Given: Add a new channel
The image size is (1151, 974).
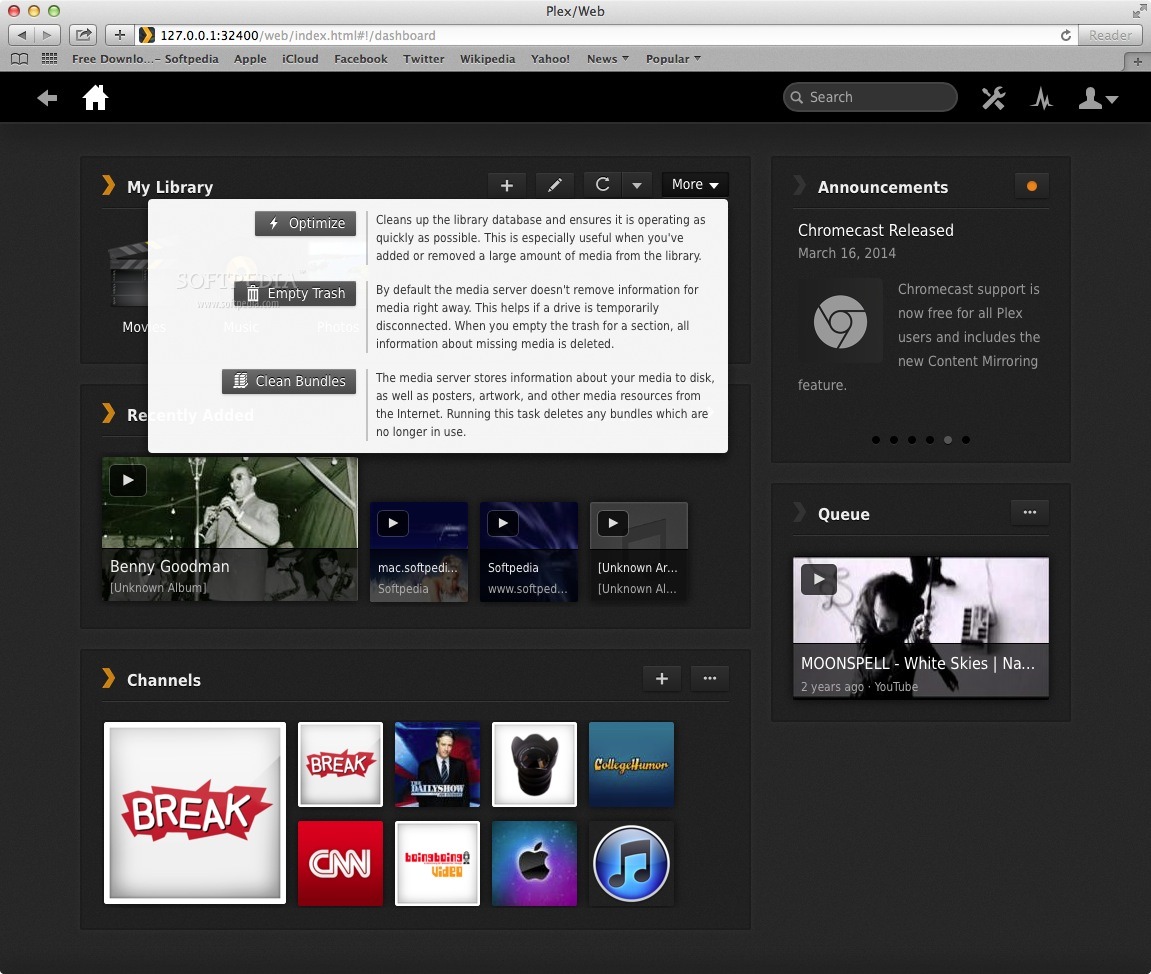Looking at the screenshot, I should point(661,679).
